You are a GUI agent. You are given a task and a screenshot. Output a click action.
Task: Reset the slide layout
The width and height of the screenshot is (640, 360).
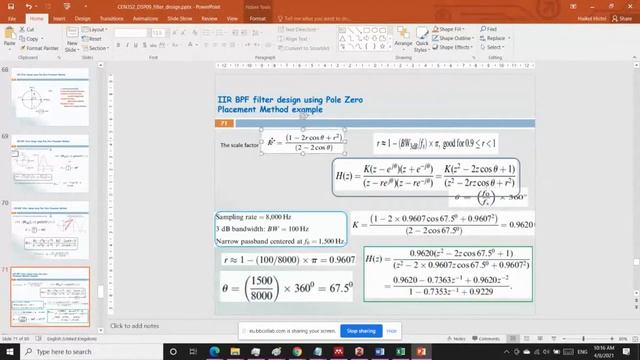(x=92, y=39)
